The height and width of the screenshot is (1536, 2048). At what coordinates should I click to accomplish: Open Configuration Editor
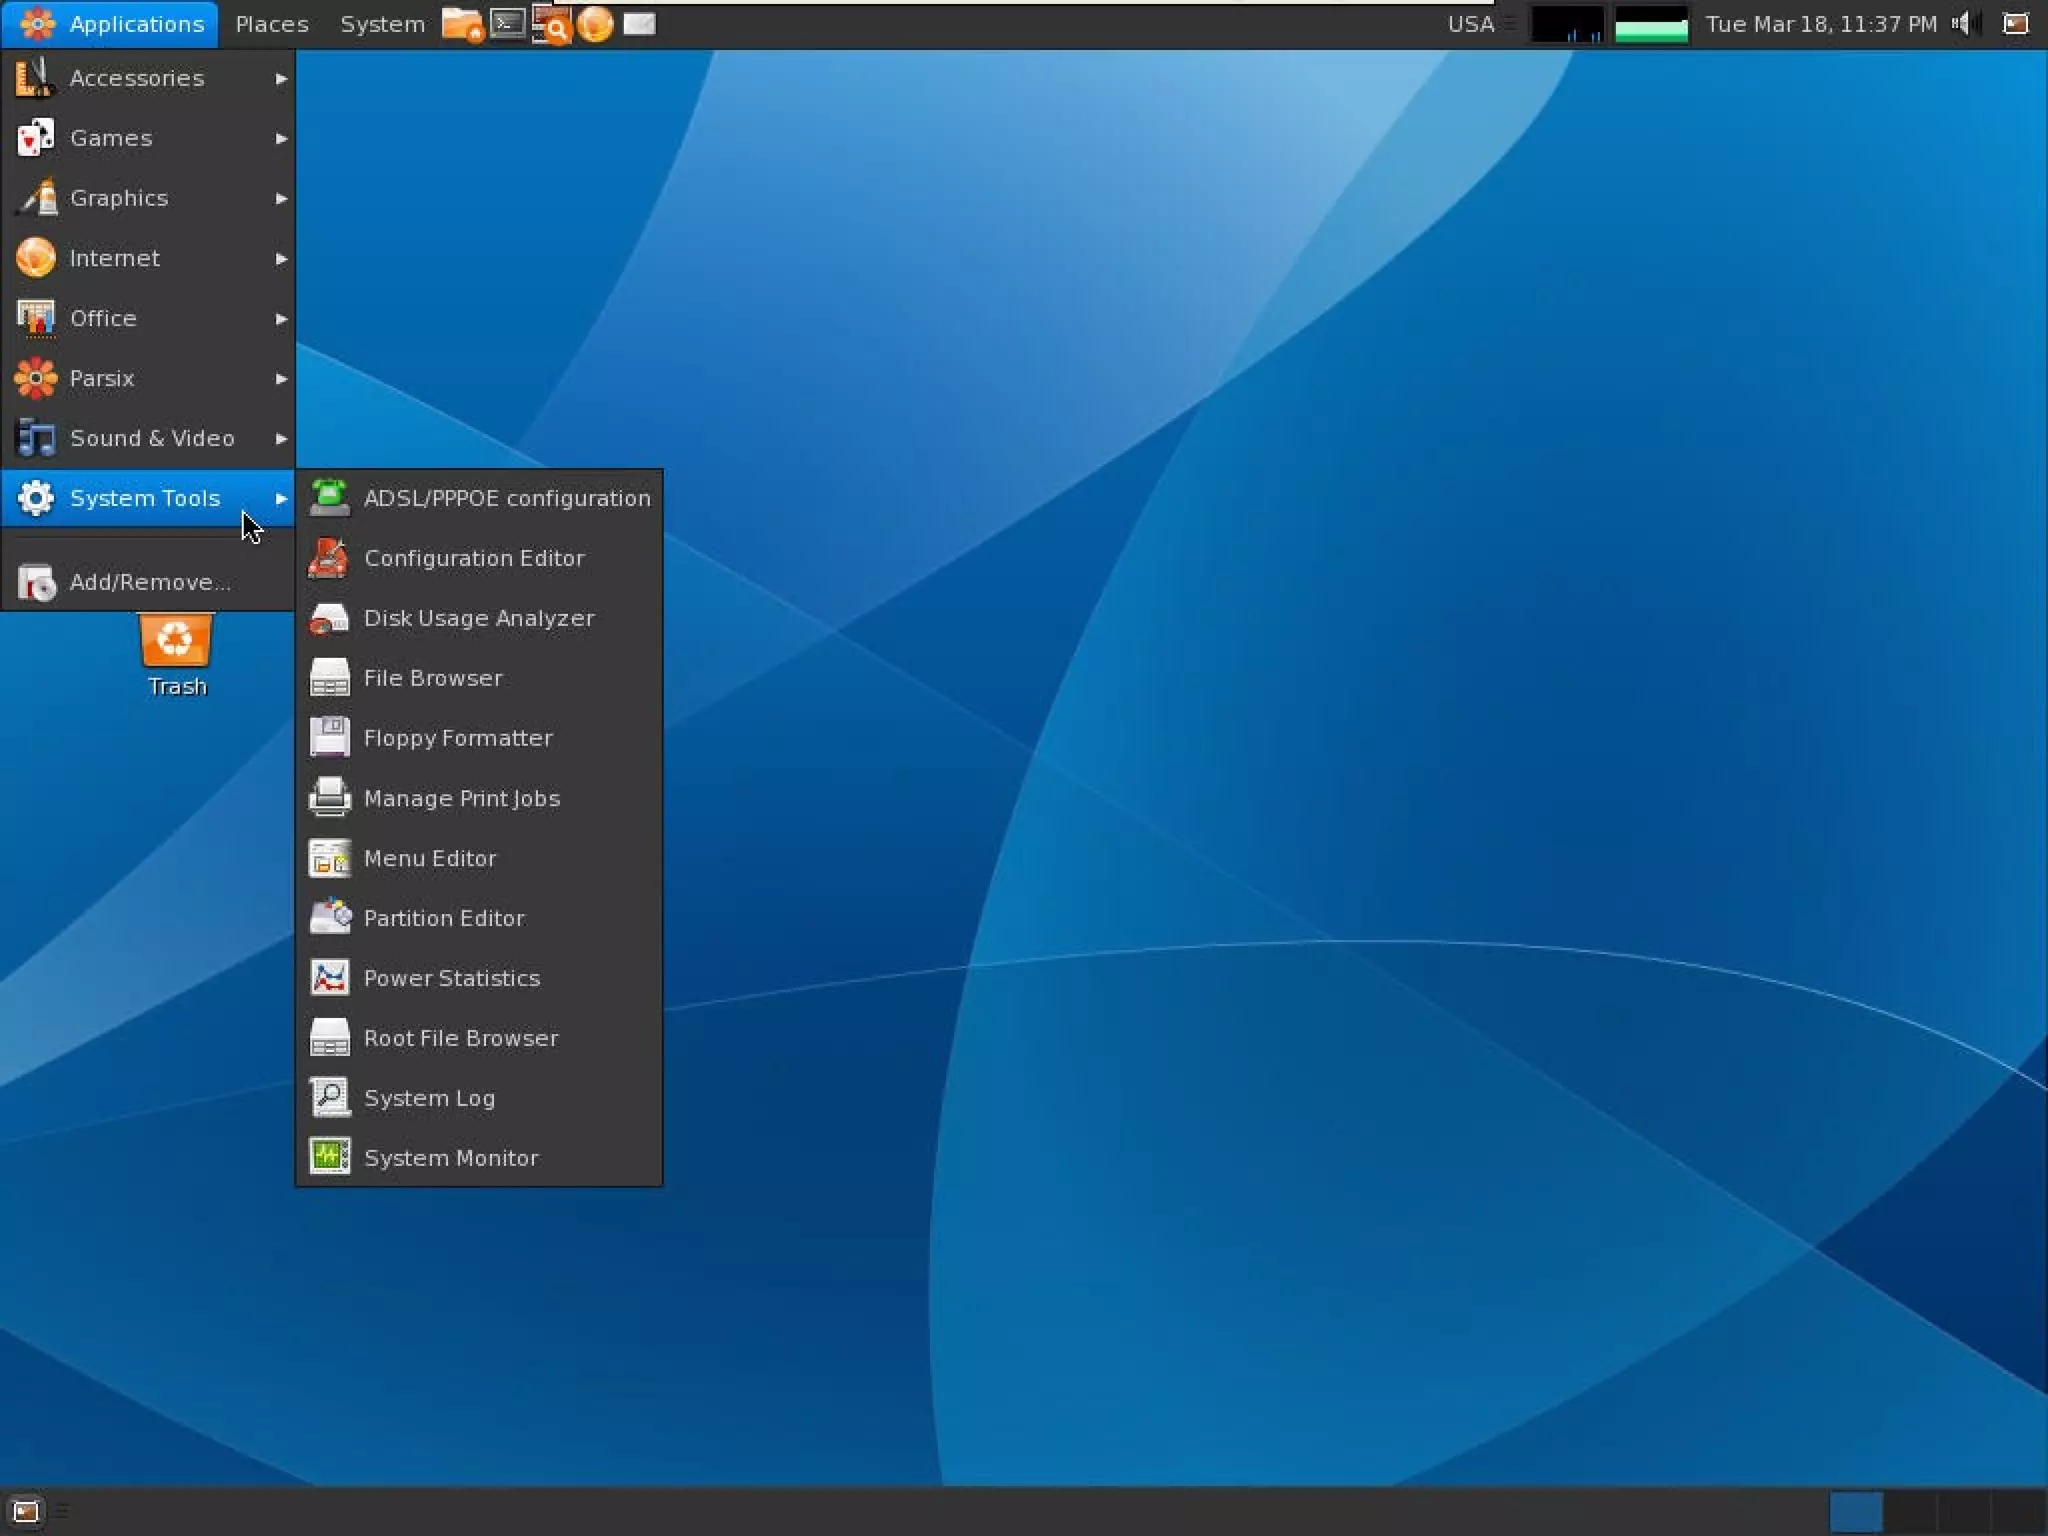pyautogui.click(x=473, y=557)
